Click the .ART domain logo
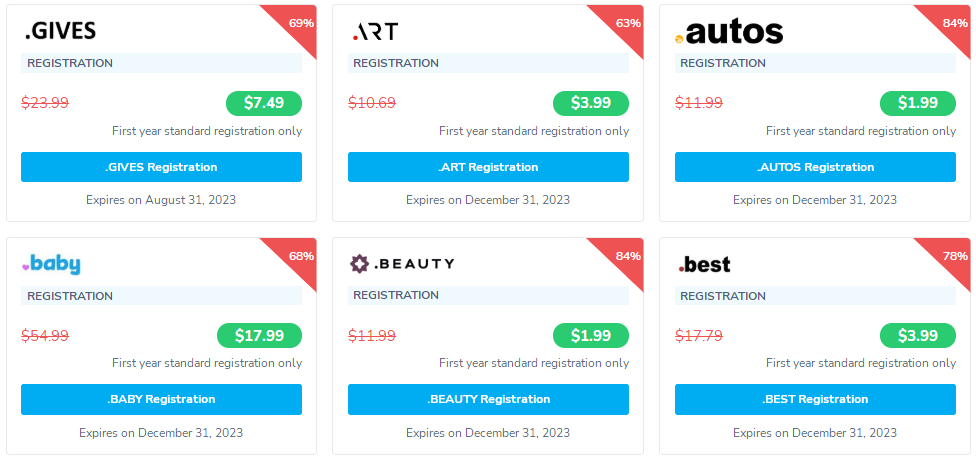Screen dimensions: 976x458 tap(375, 32)
